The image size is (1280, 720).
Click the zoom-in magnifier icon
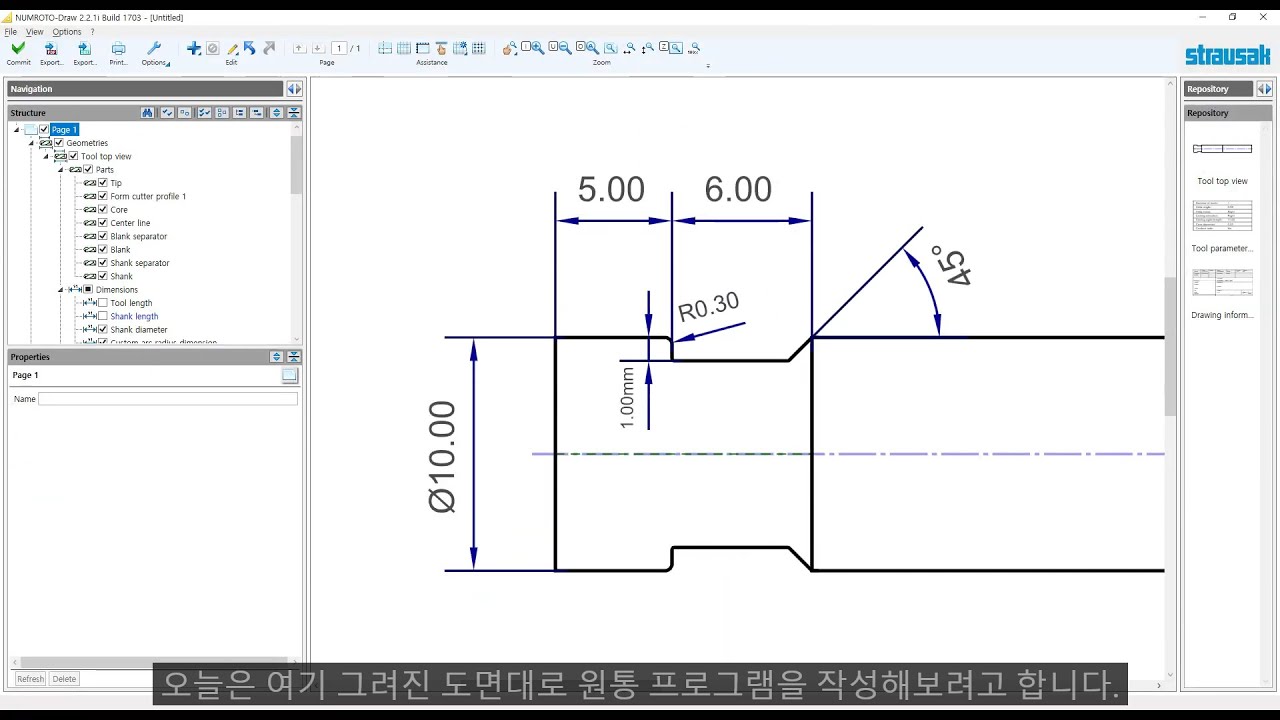[537, 48]
